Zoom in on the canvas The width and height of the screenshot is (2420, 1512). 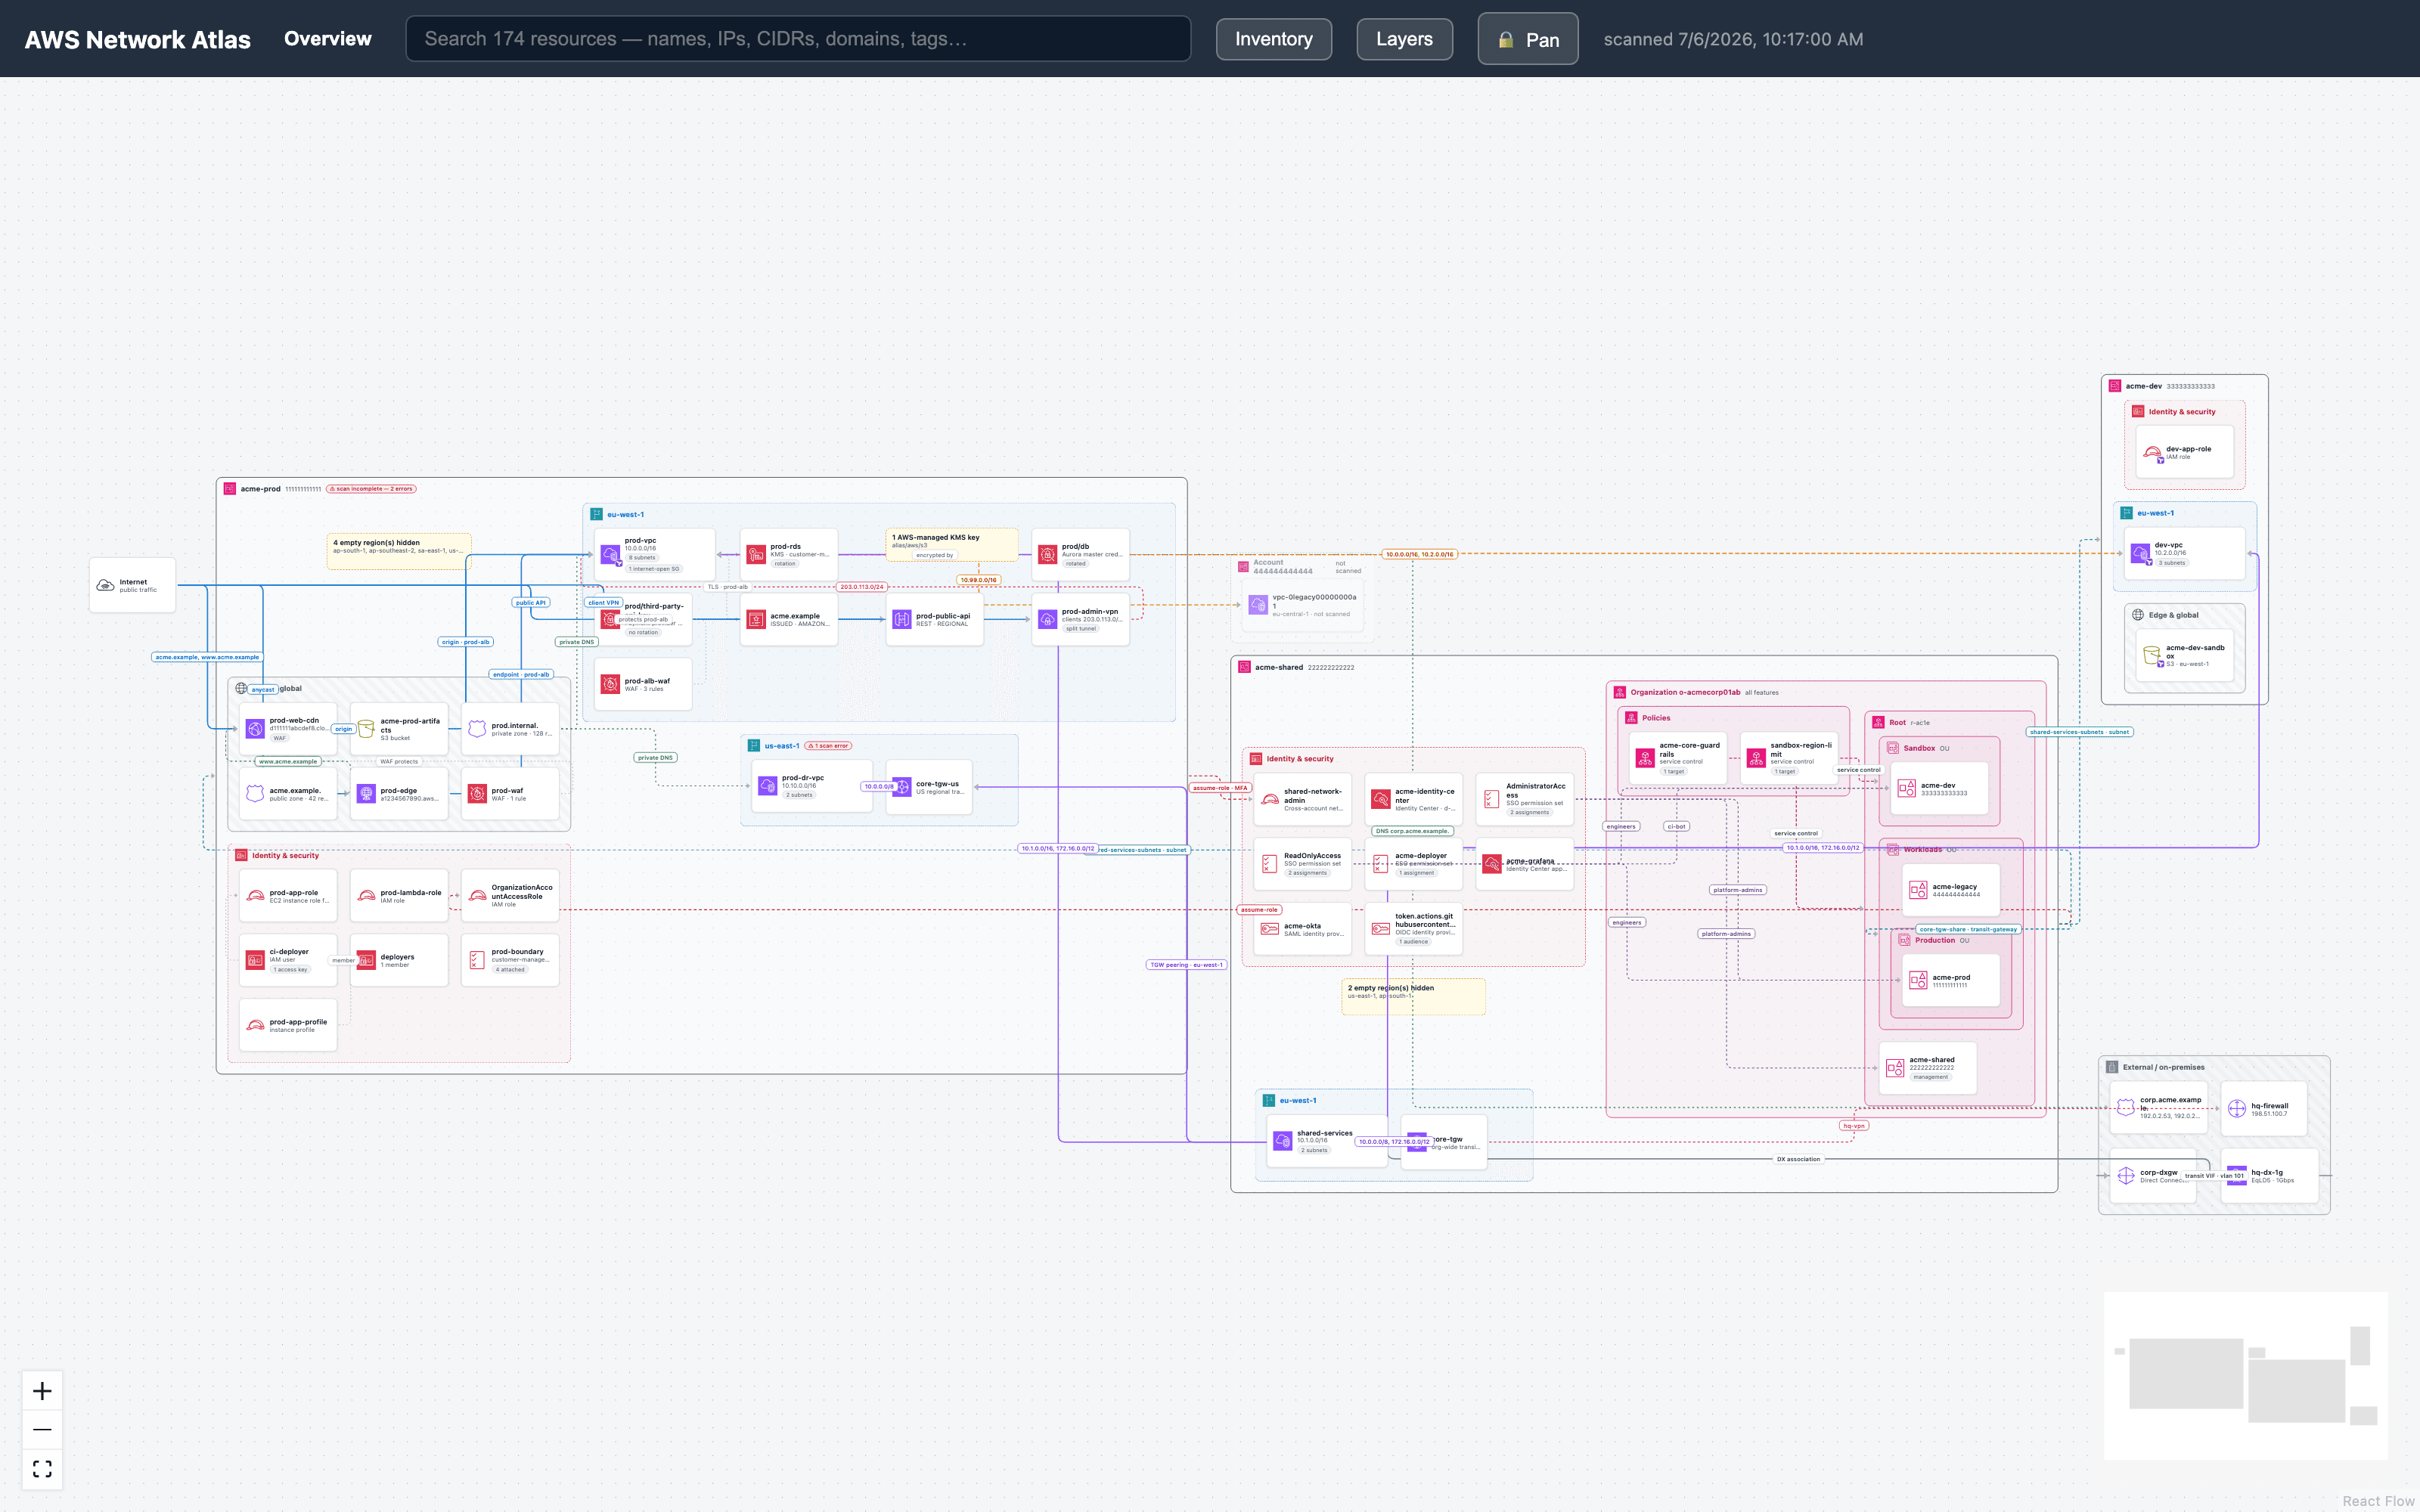point(42,1391)
